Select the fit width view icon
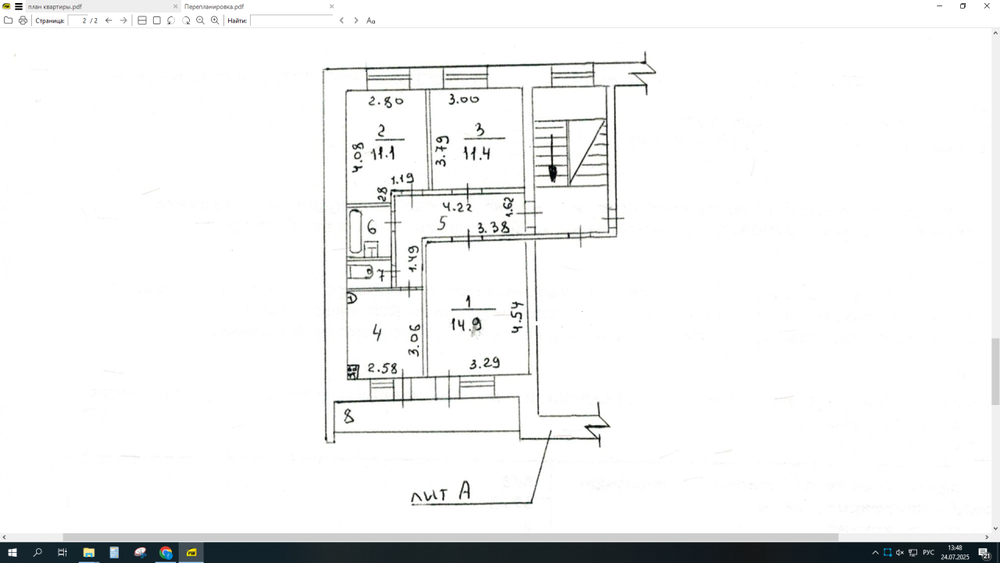The width and height of the screenshot is (1000, 563). click(142, 20)
